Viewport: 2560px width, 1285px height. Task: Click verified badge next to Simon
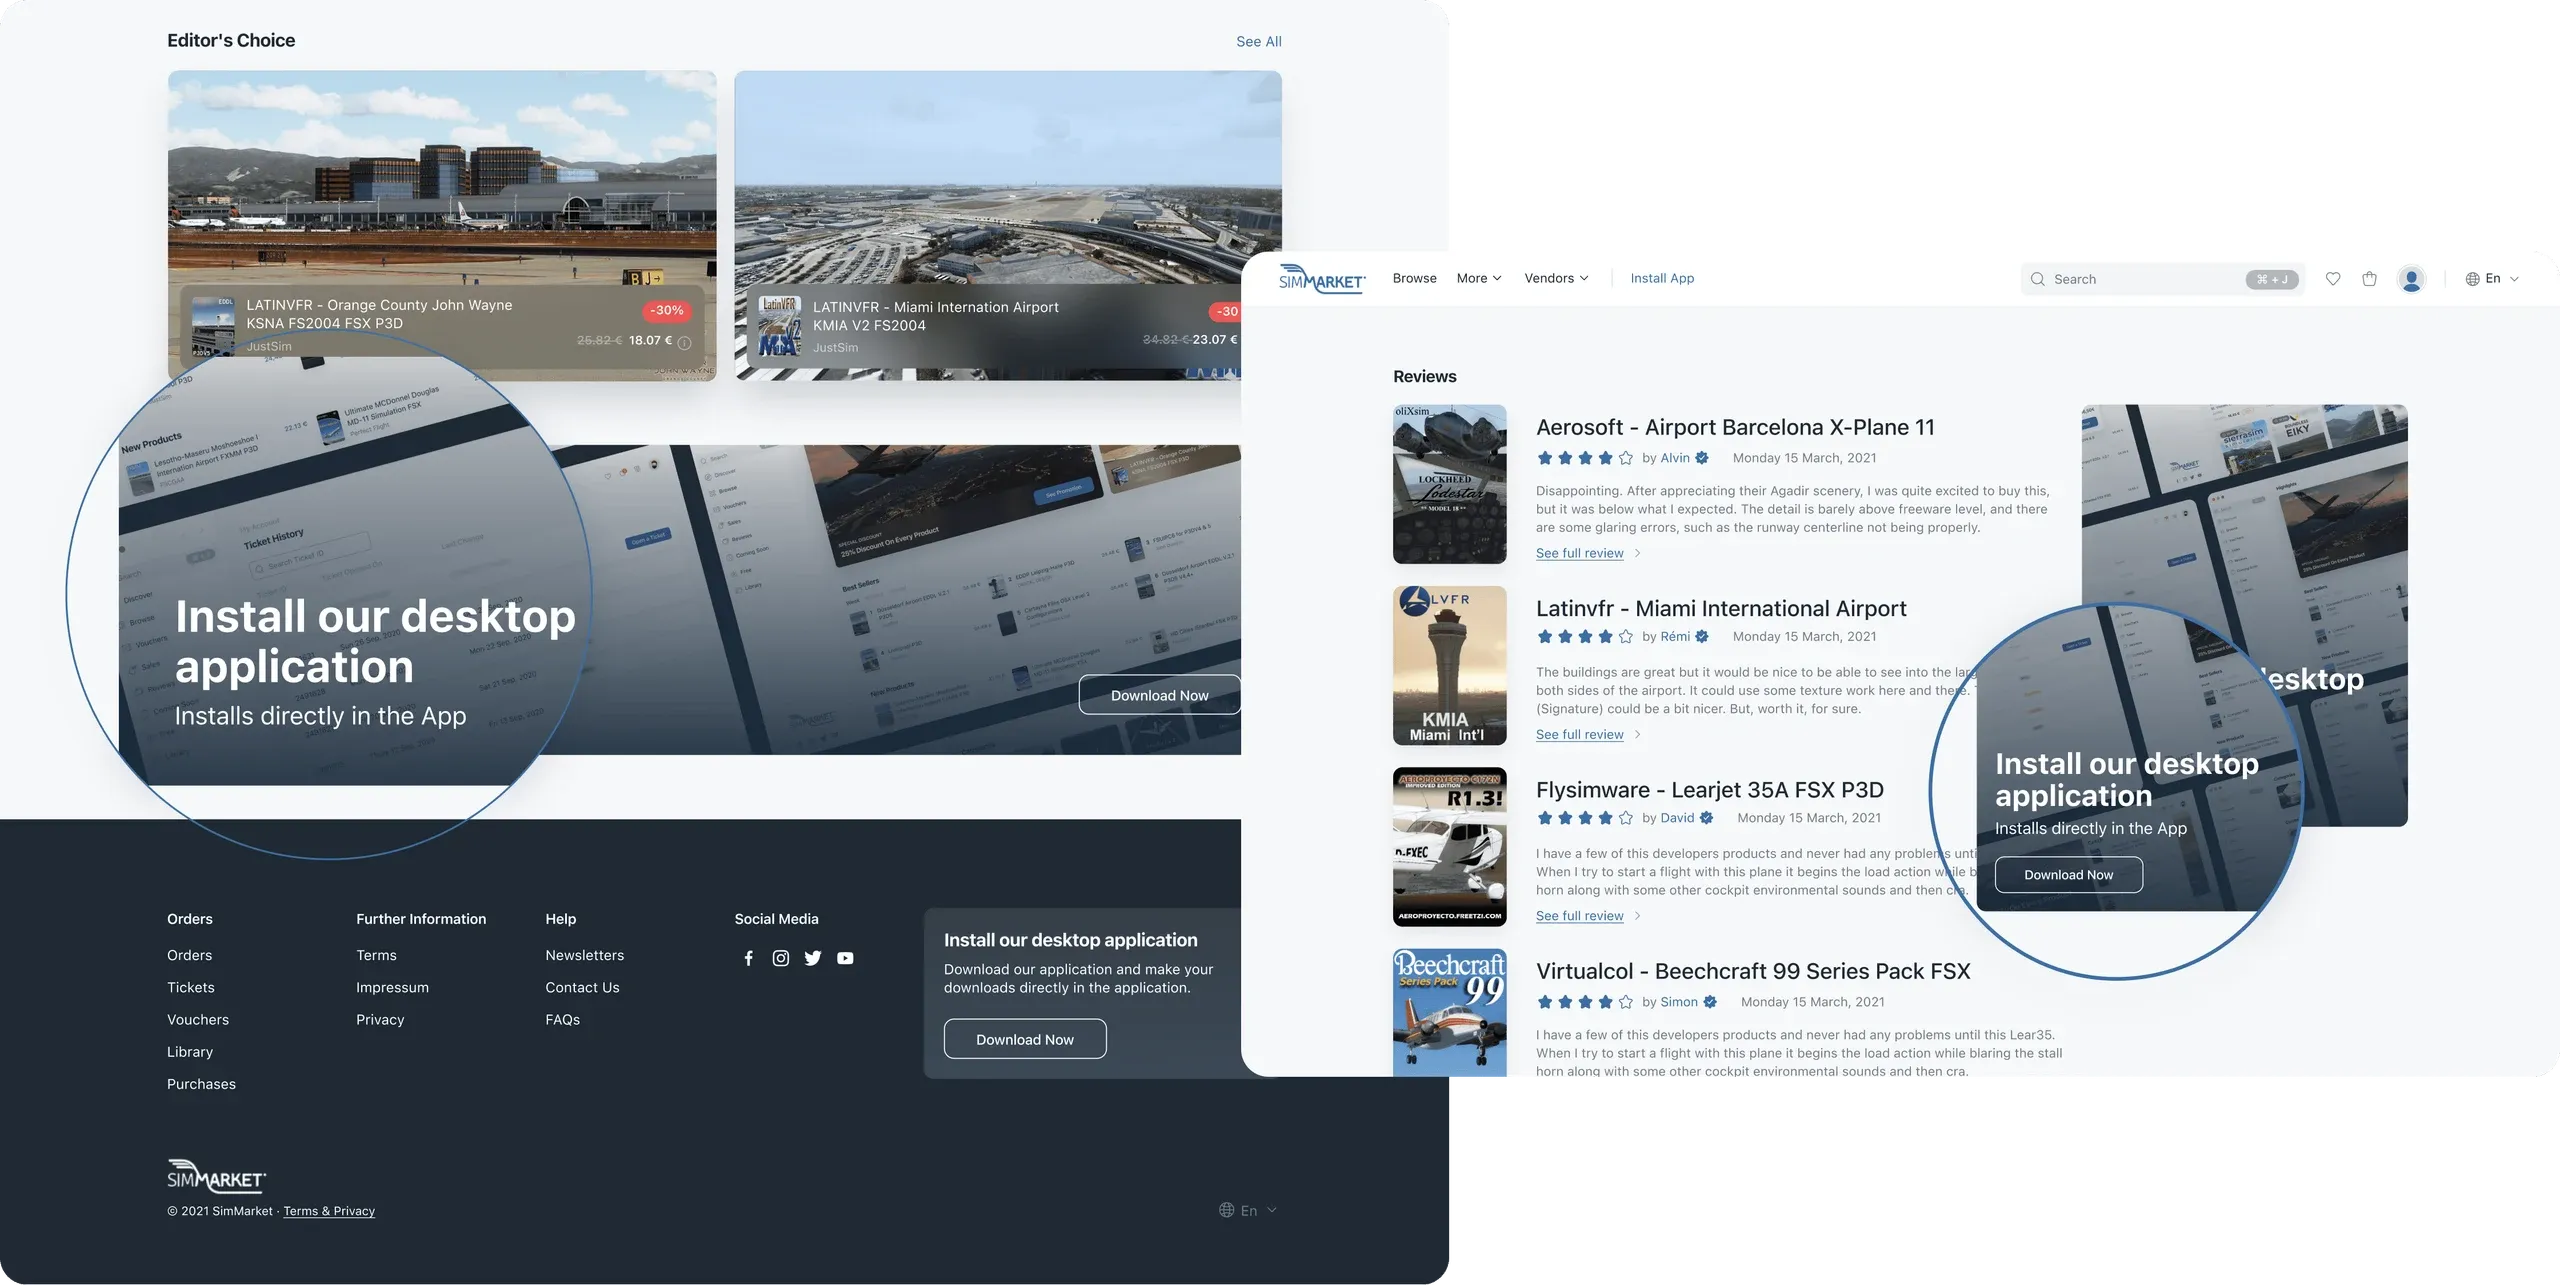[1710, 1002]
